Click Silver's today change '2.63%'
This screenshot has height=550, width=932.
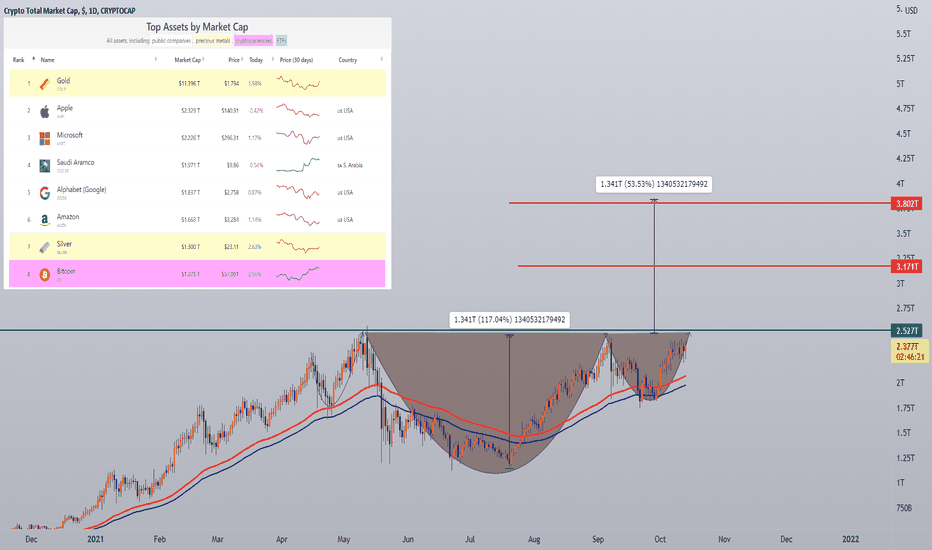(255, 247)
